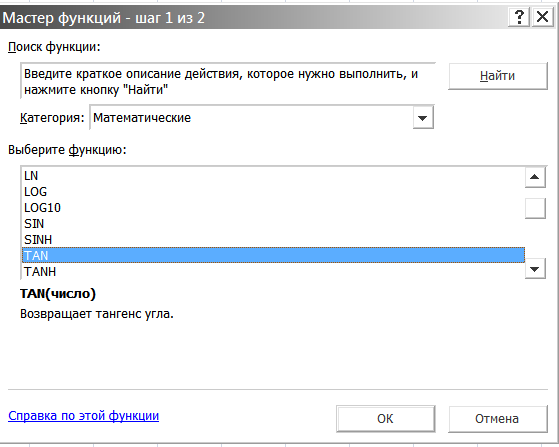Open the Категория dropdown arrow

(423, 118)
